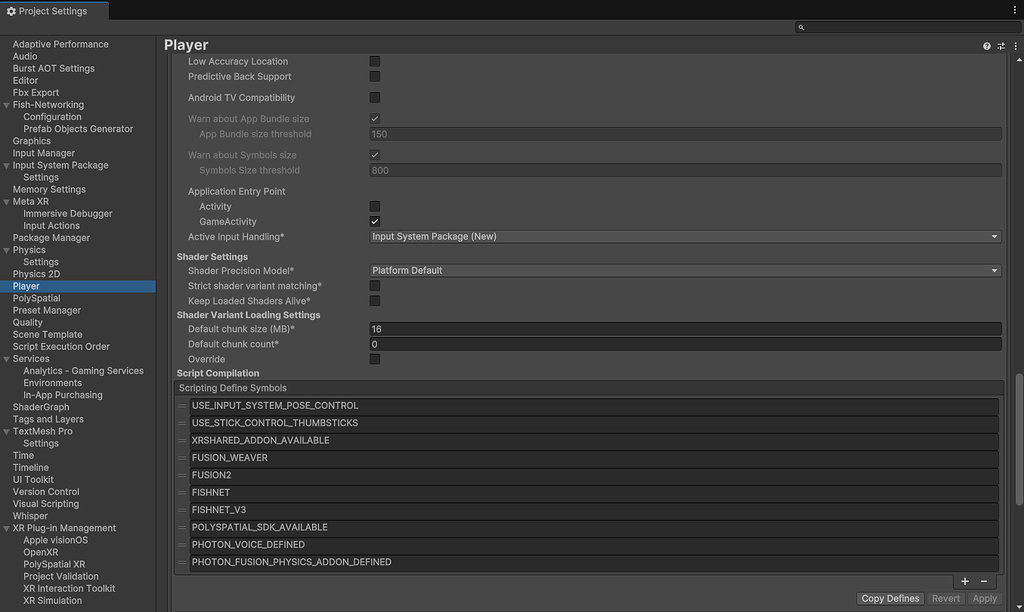Viewport: 1024px width, 612px height.
Task: Enable the Override checkbox under Shader Variant Loading
Action: 375,359
